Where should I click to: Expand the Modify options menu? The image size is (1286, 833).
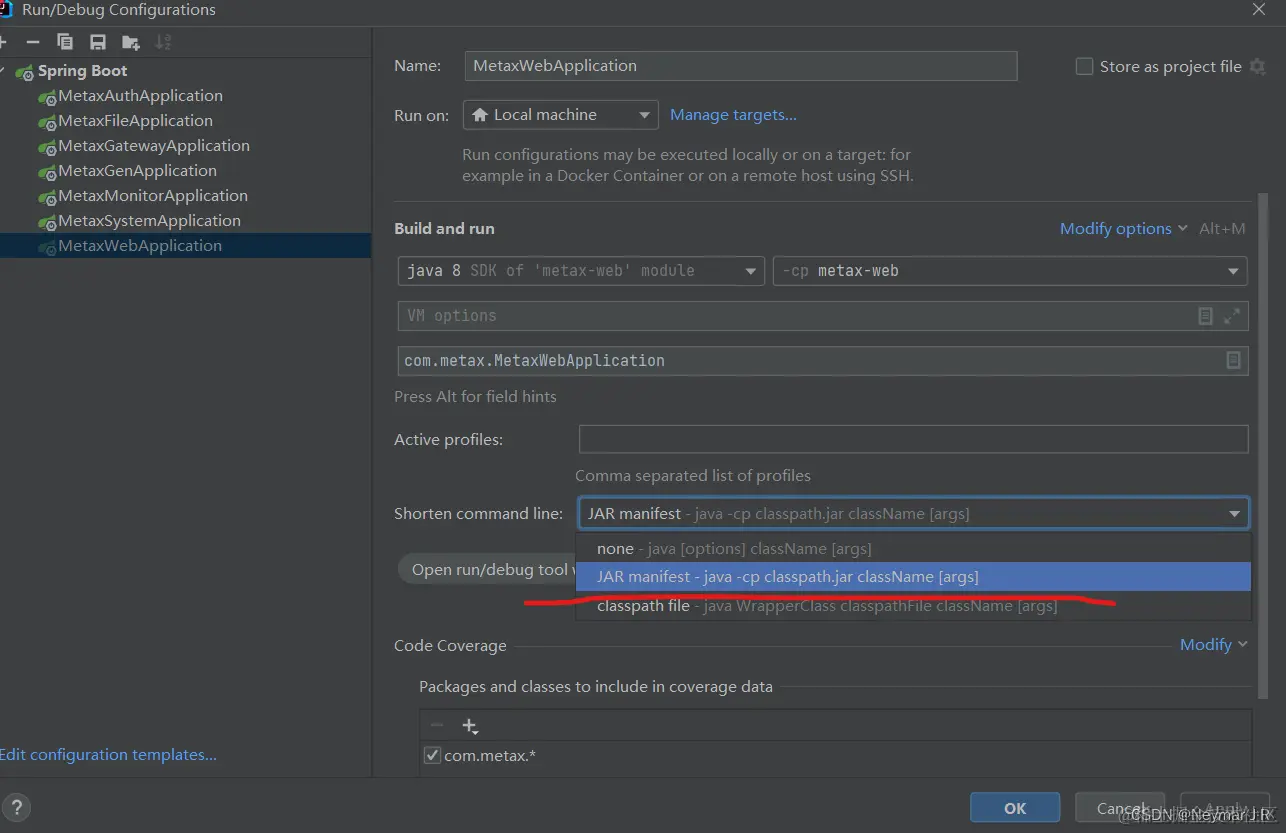1123,229
